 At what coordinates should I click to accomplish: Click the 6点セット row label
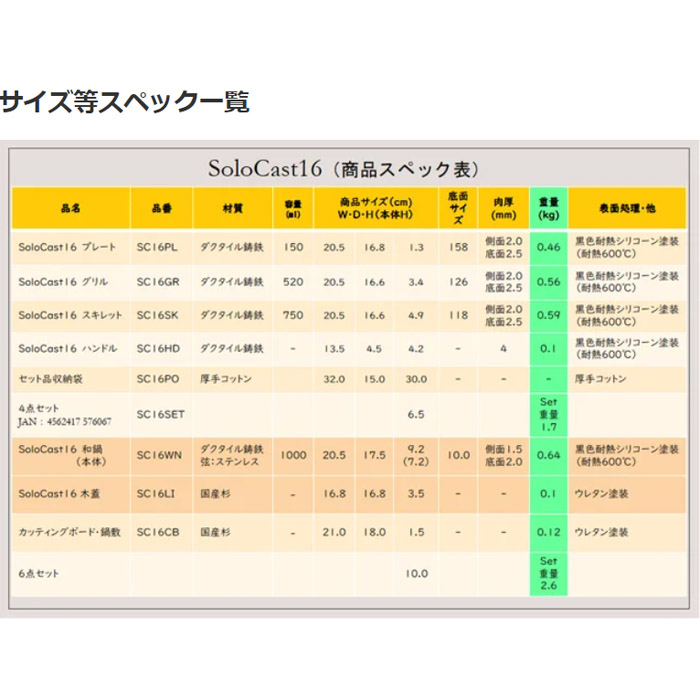point(39,574)
